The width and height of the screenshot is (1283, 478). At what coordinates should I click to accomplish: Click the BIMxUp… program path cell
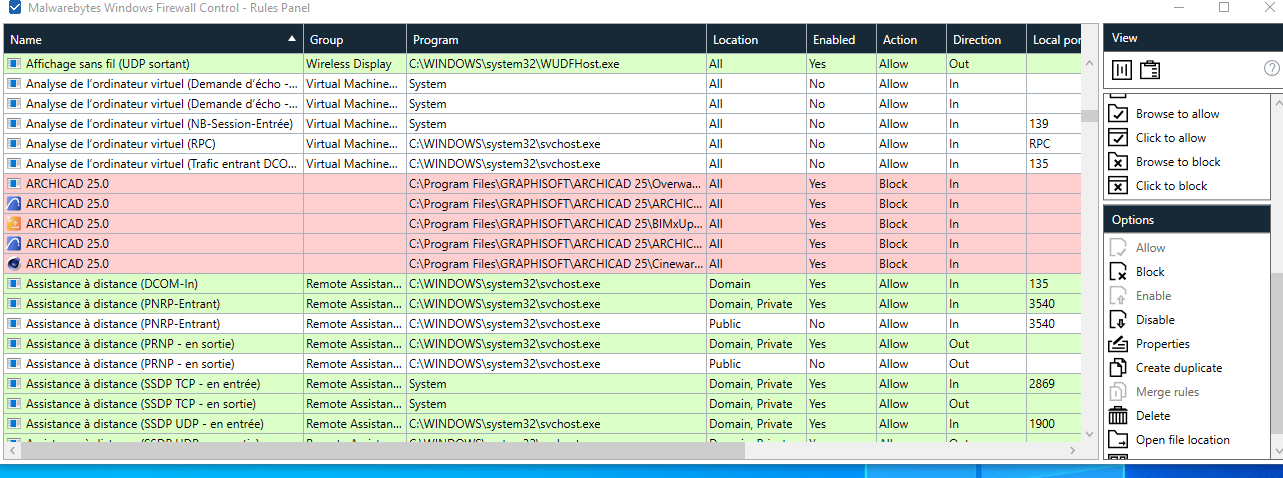pos(555,224)
